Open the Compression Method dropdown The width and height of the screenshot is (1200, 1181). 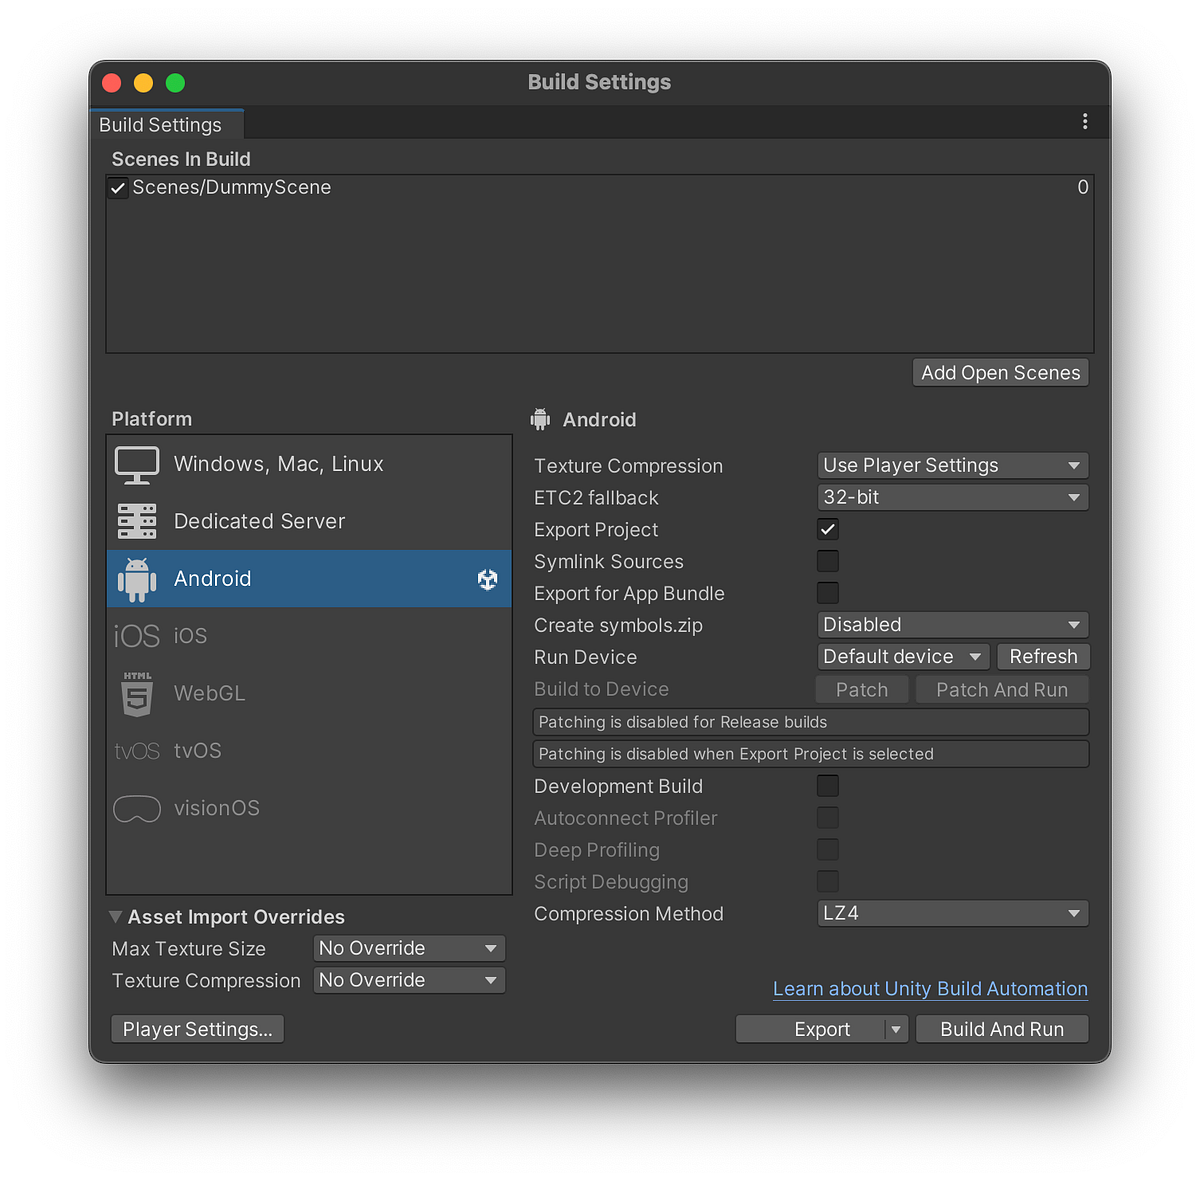click(x=951, y=913)
